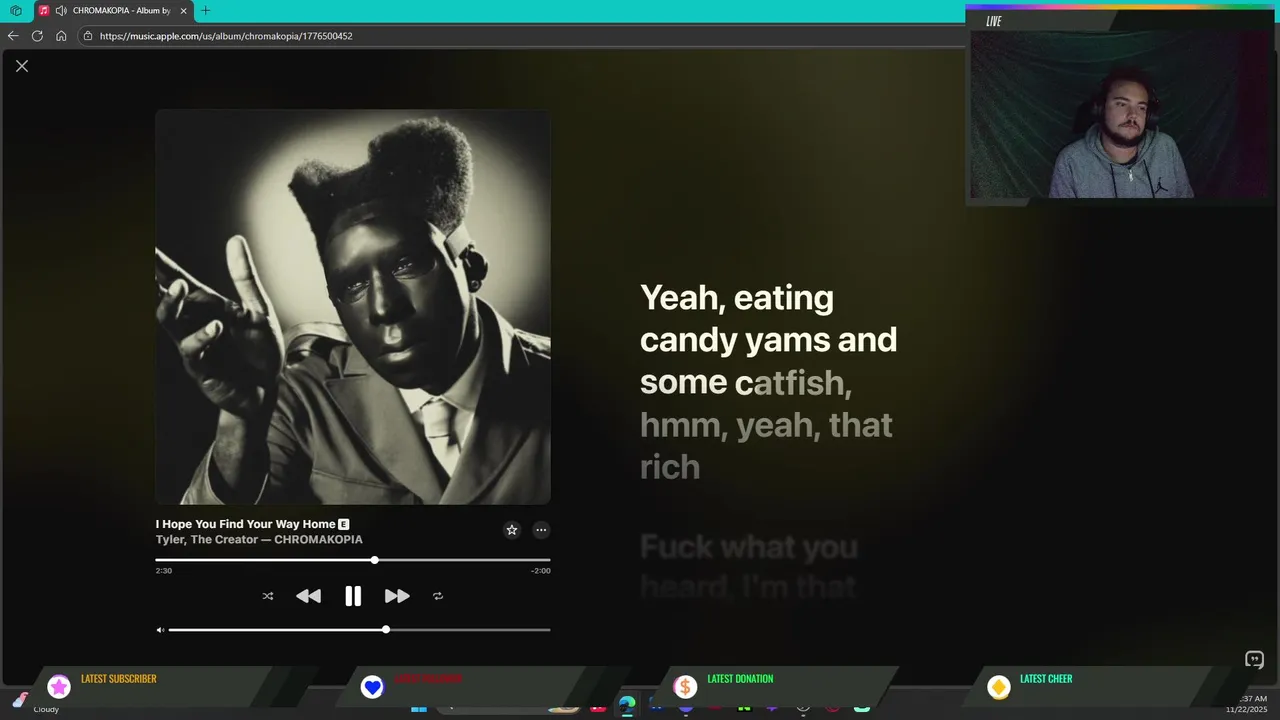Close the full-screen lyrics view
Image resolution: width=1280 pixels, height=720 pixels.
click(22, 66)
